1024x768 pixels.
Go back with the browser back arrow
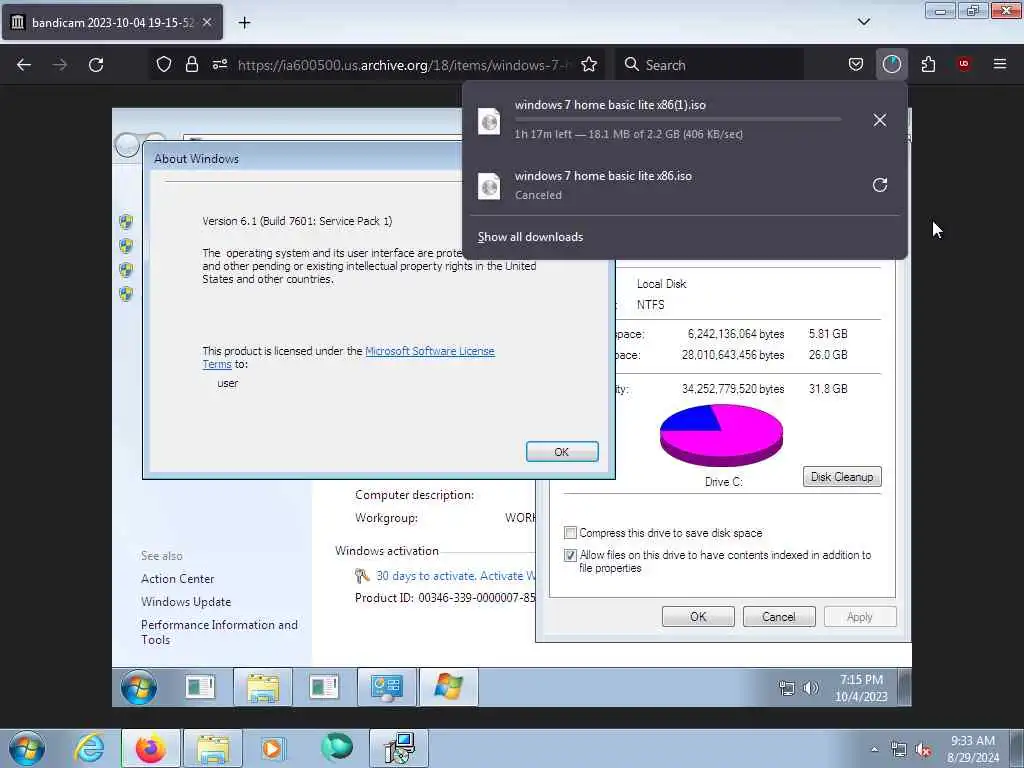point(24,65)
